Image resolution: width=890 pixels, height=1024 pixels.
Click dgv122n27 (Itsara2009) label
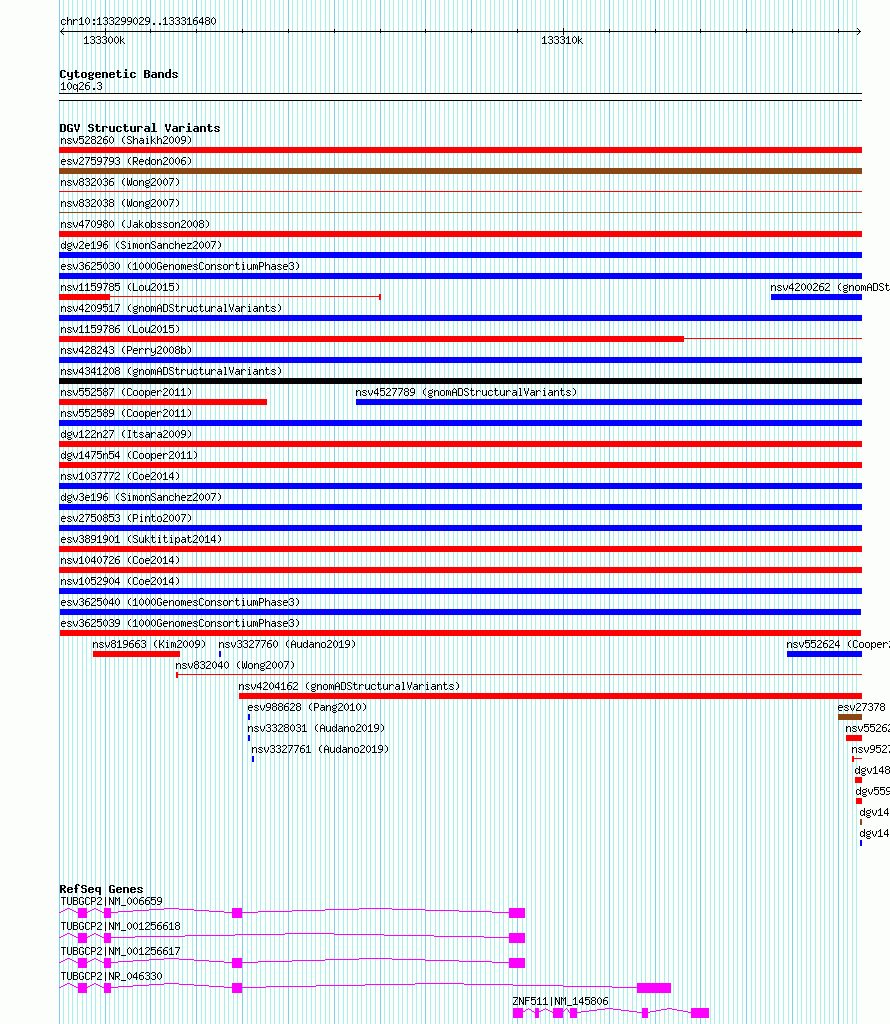[126, 434]
